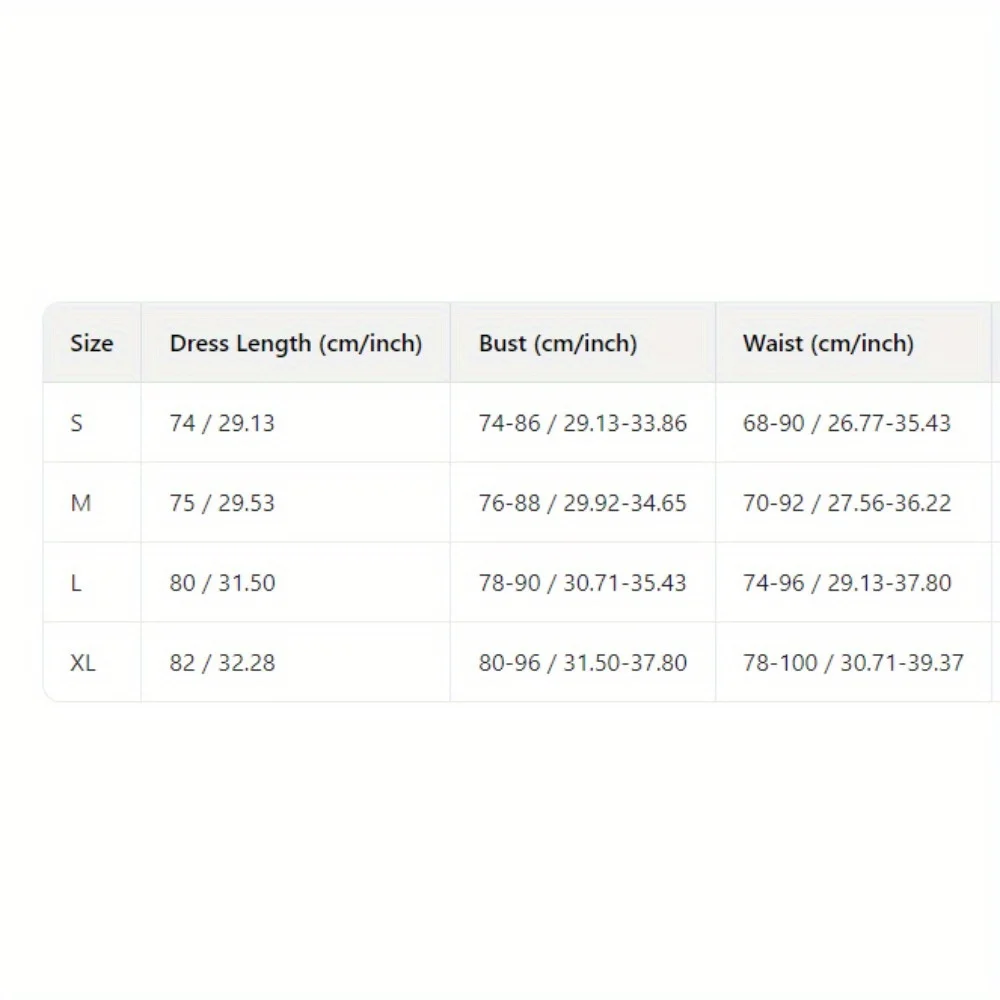1000x1000 pixels.
Task: Click waist cell 68-90 / 26.77-35.43
Action: point(847,423)
